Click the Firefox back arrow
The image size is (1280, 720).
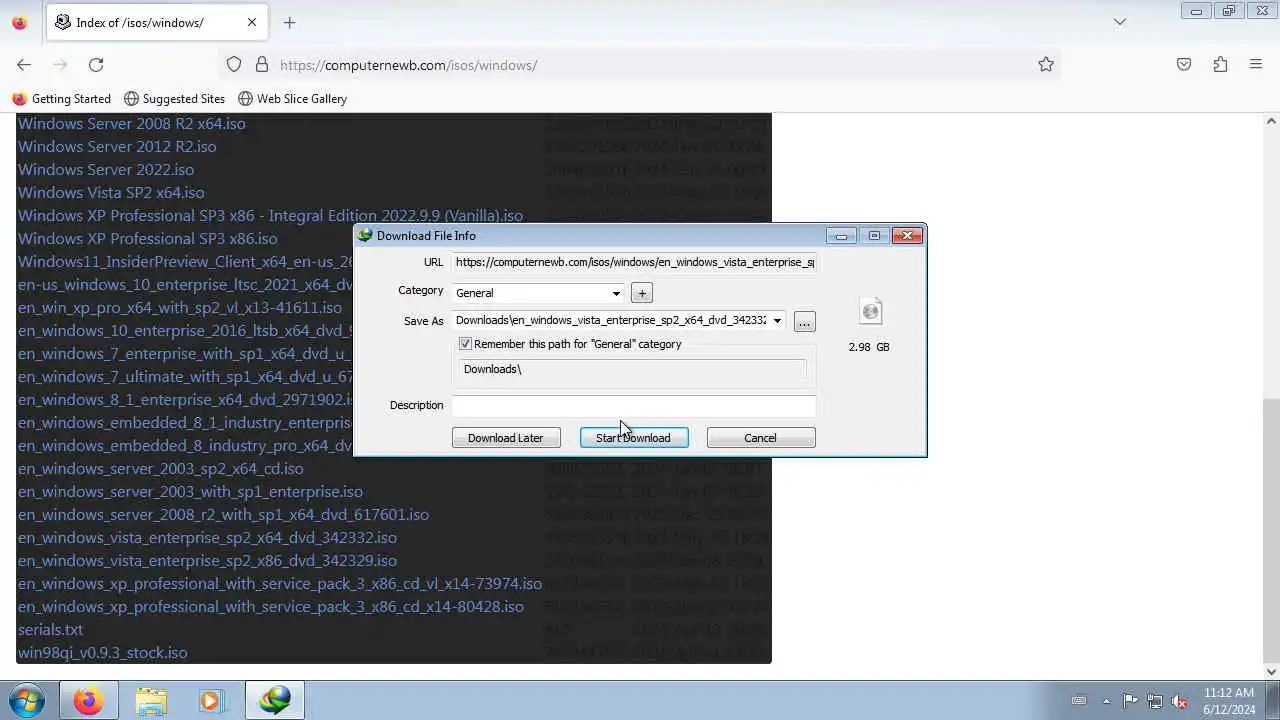point(24,65)
